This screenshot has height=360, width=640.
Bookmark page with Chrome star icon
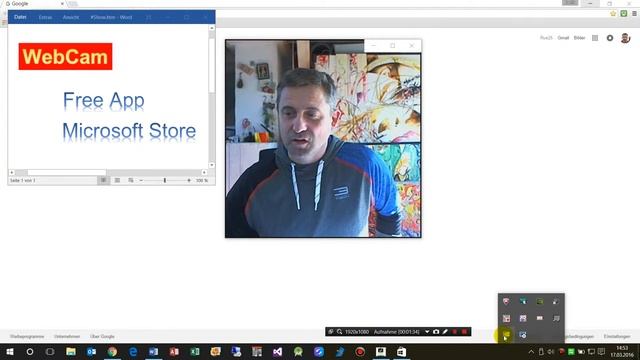tap(613, 13)
